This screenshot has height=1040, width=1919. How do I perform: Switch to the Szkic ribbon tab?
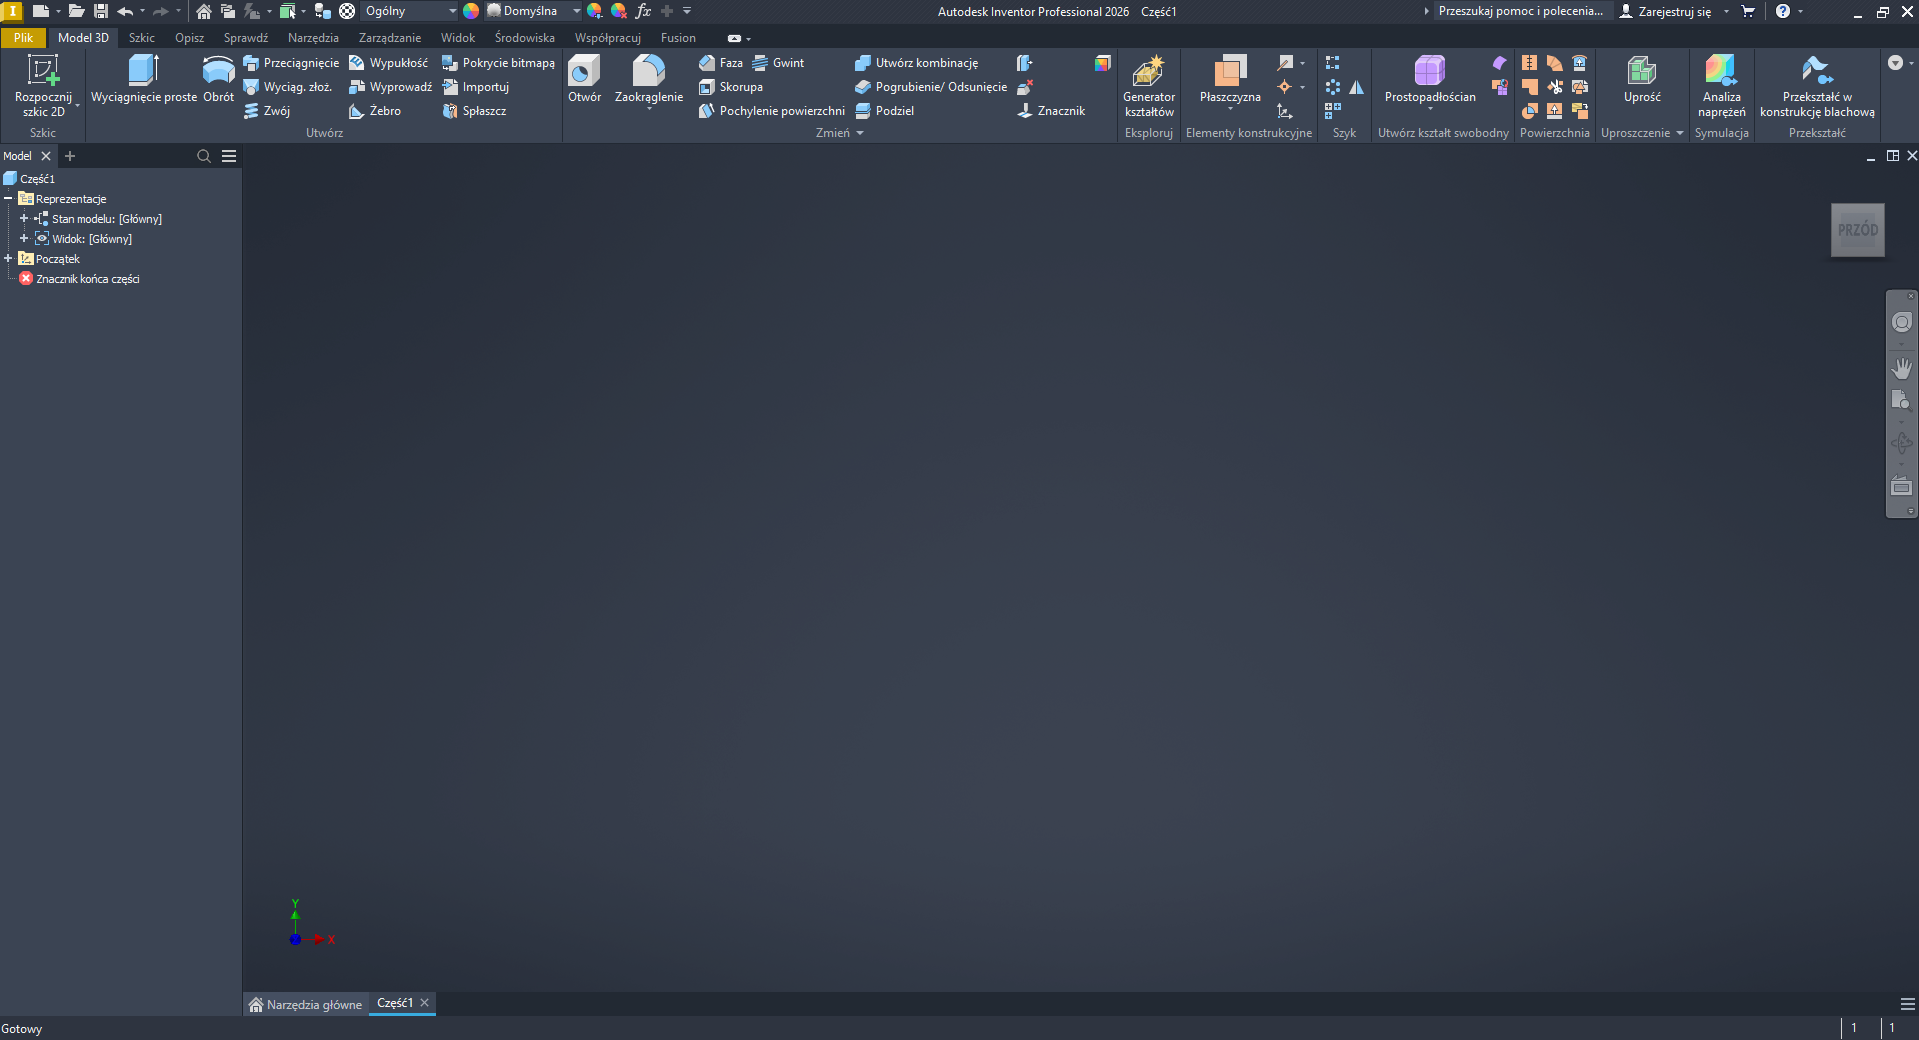141,38
